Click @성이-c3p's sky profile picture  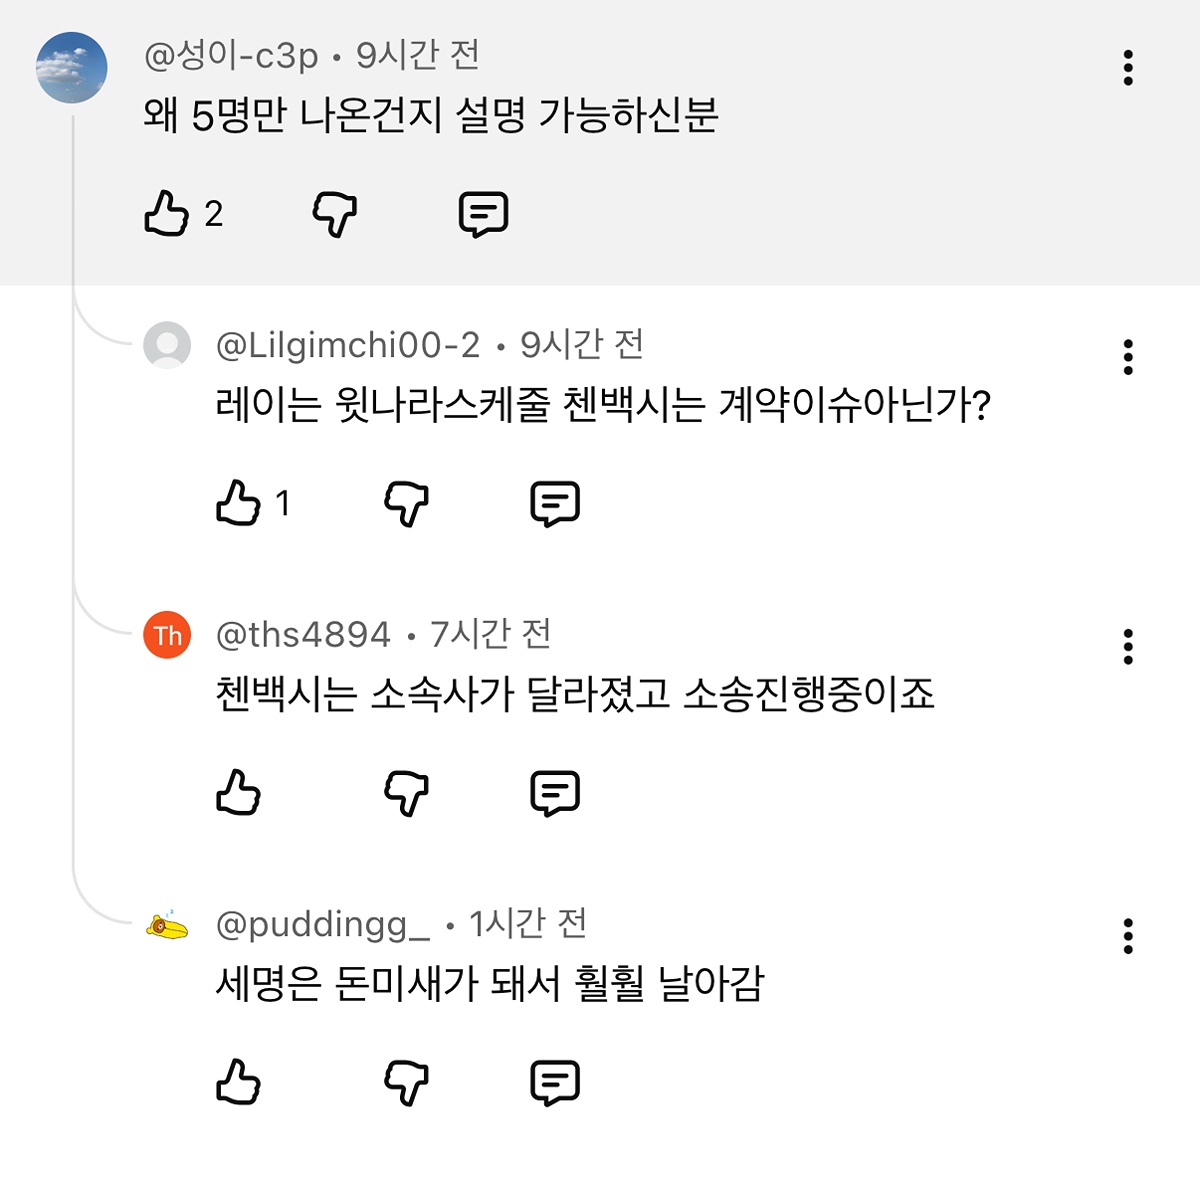point(72,68)
